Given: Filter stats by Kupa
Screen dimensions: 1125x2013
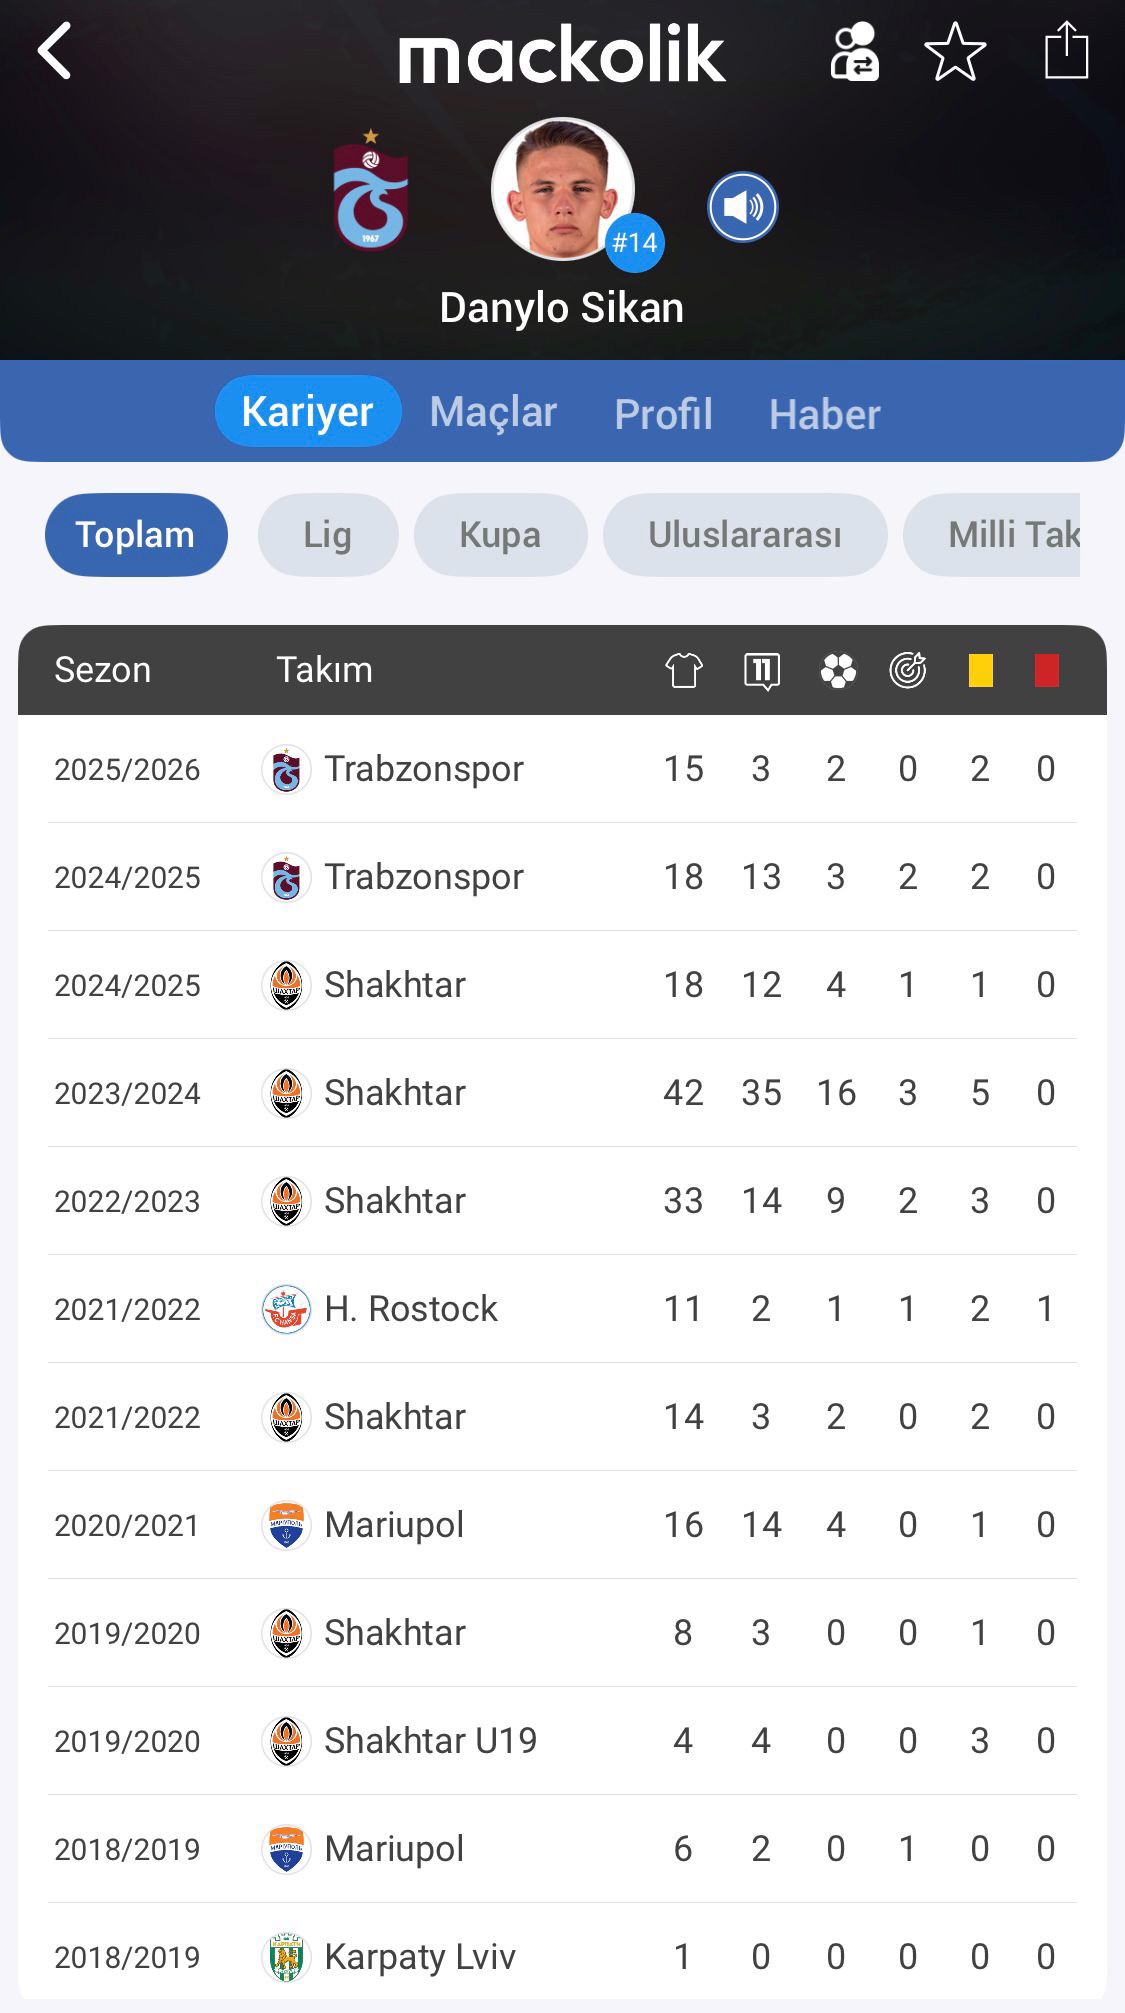Looking at the screenshot, I should pyautogui.click(x=500, y=535).
